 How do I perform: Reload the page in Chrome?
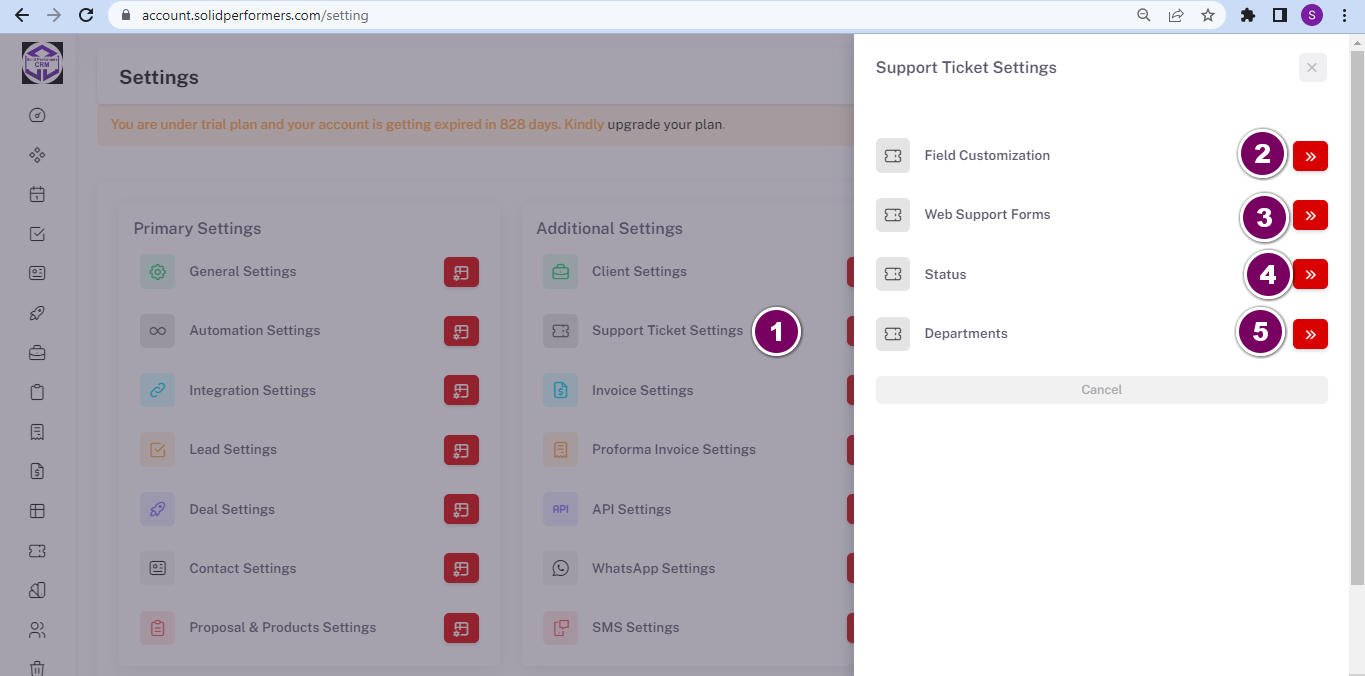point(86,15)
